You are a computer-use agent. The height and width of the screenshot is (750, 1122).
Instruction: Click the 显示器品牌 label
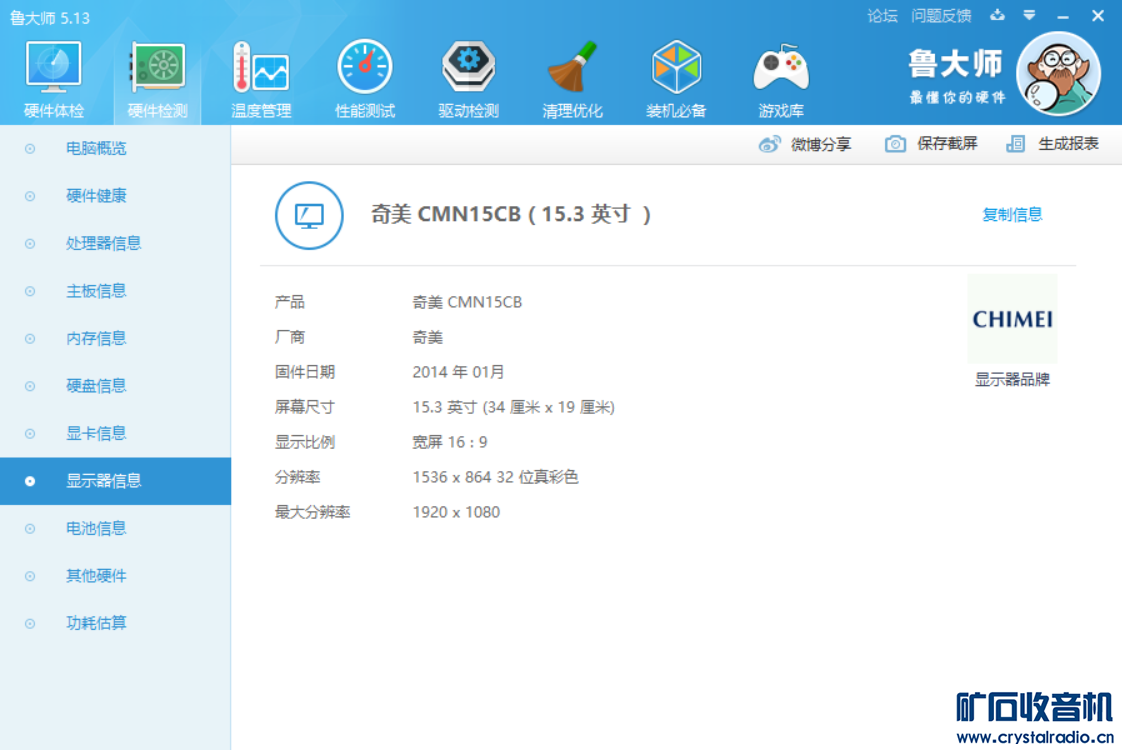coord(1012,379)
